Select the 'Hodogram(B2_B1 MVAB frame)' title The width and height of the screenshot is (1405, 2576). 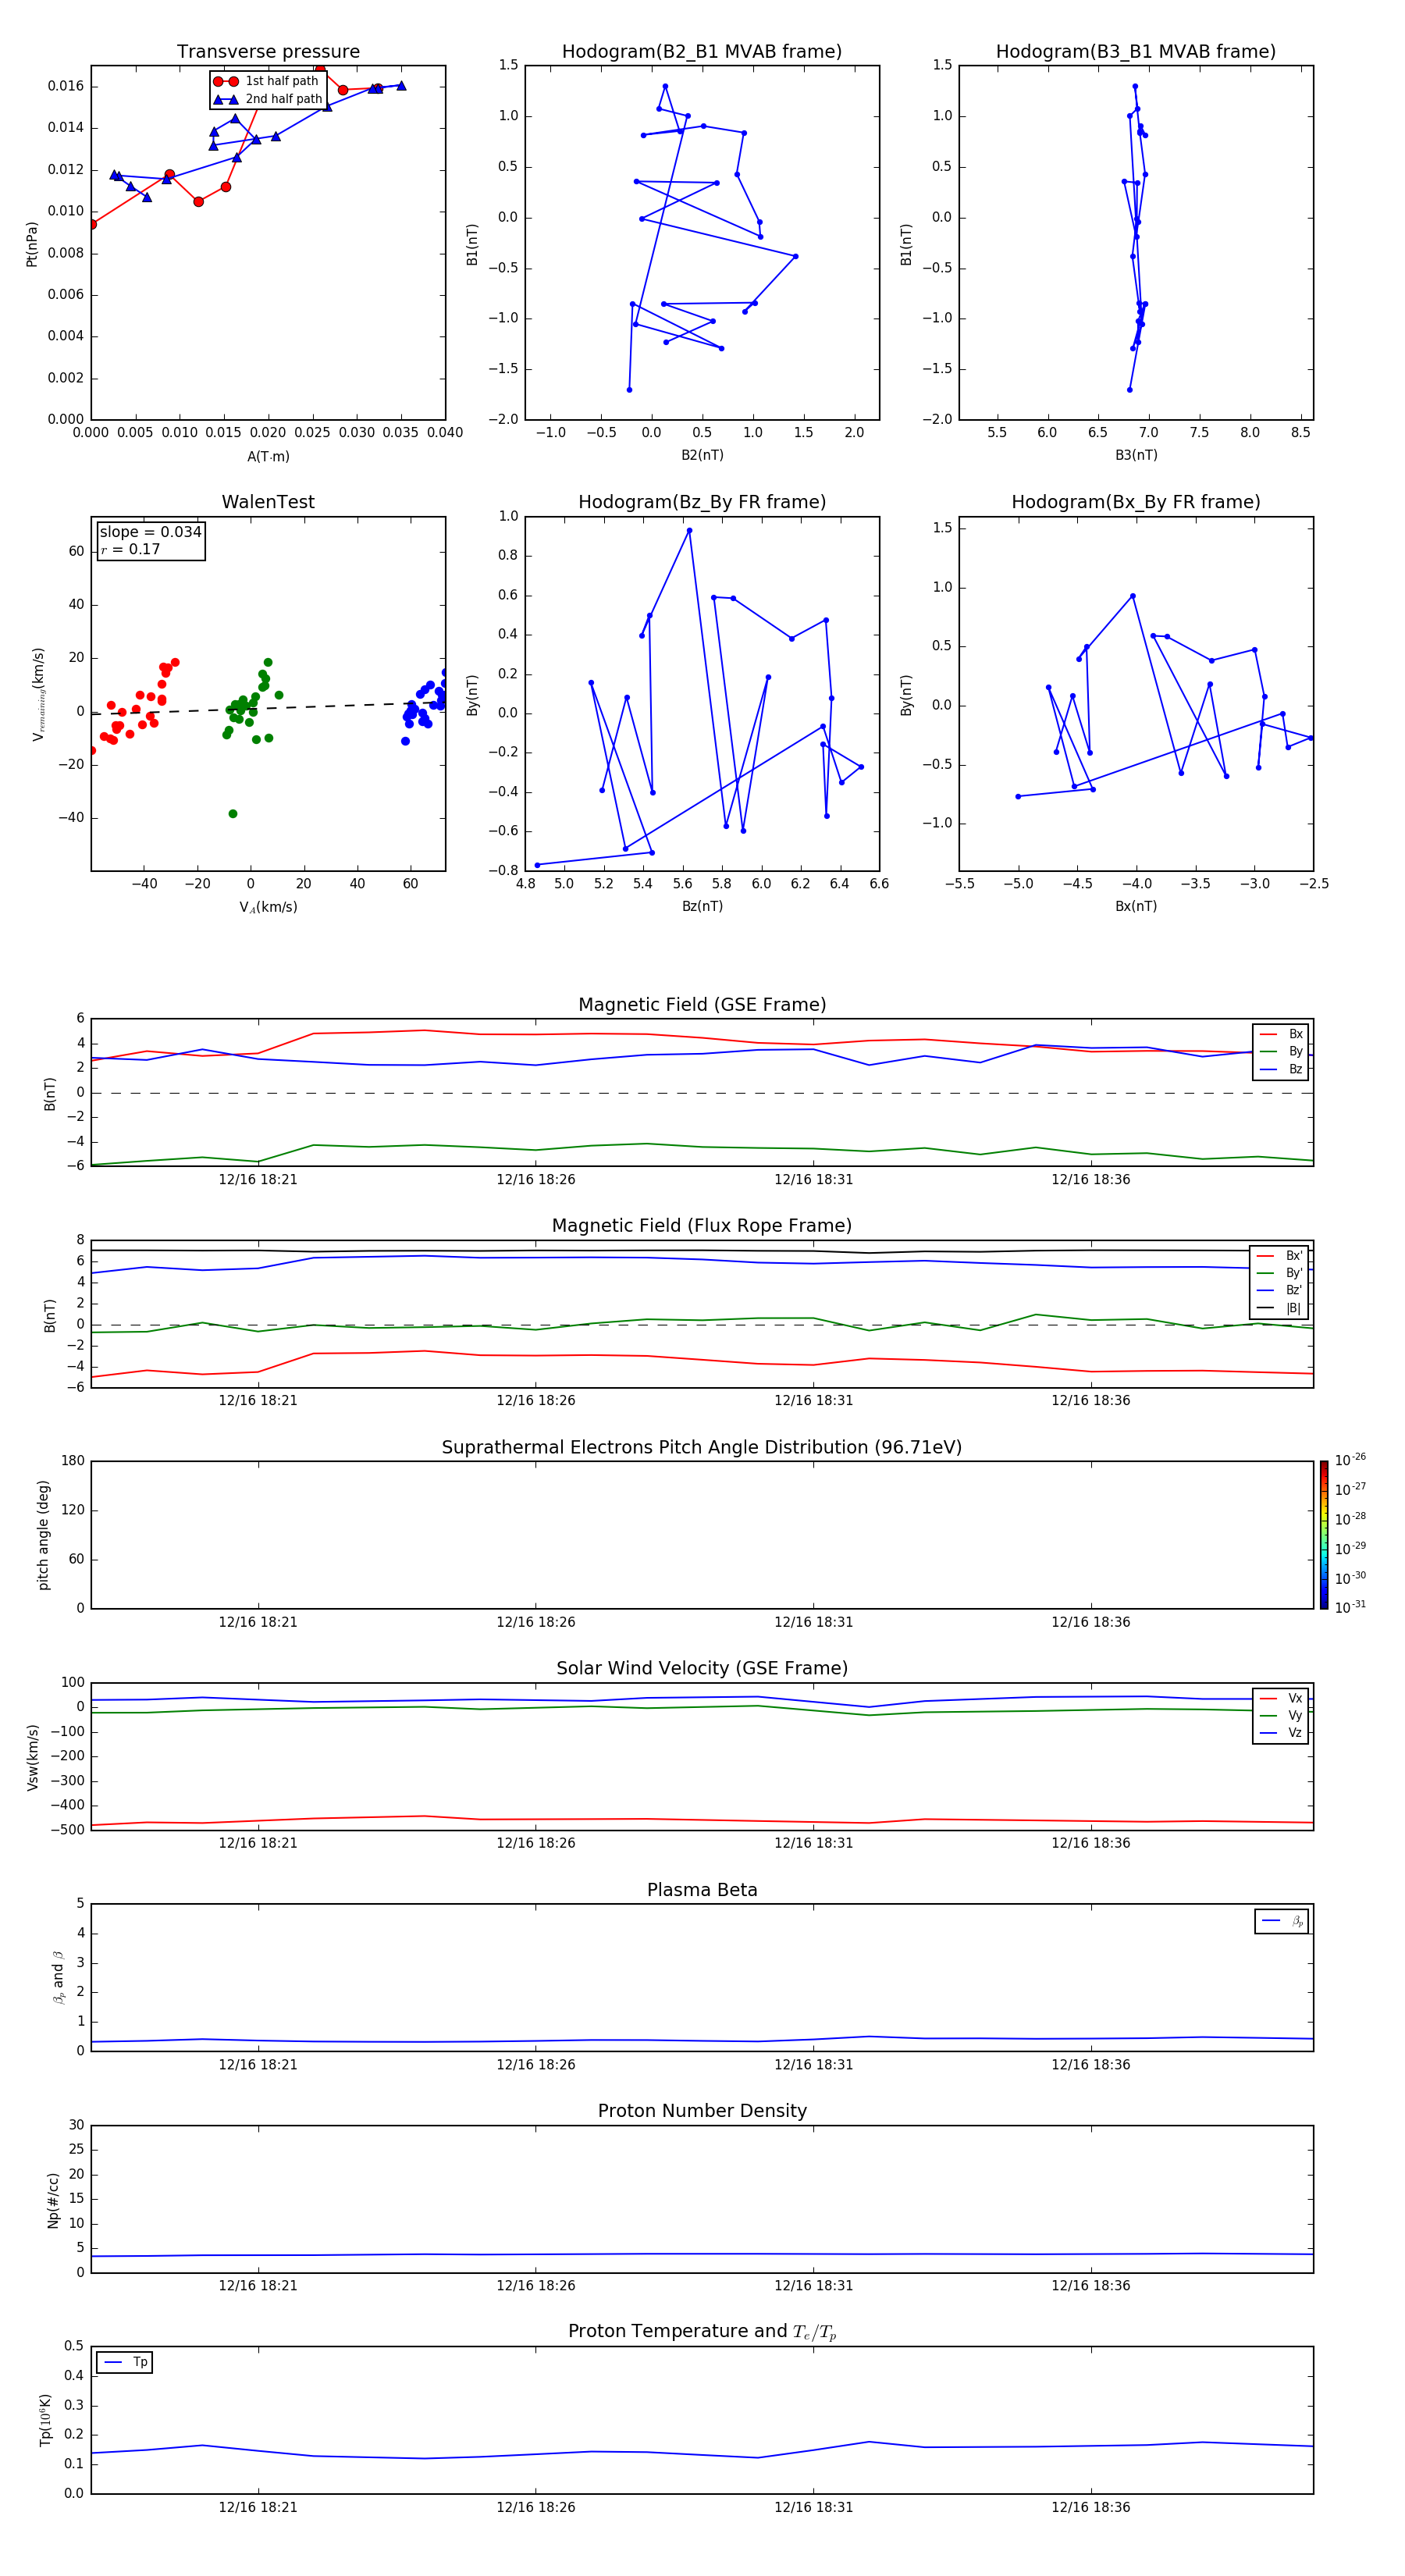coord(702,52)
